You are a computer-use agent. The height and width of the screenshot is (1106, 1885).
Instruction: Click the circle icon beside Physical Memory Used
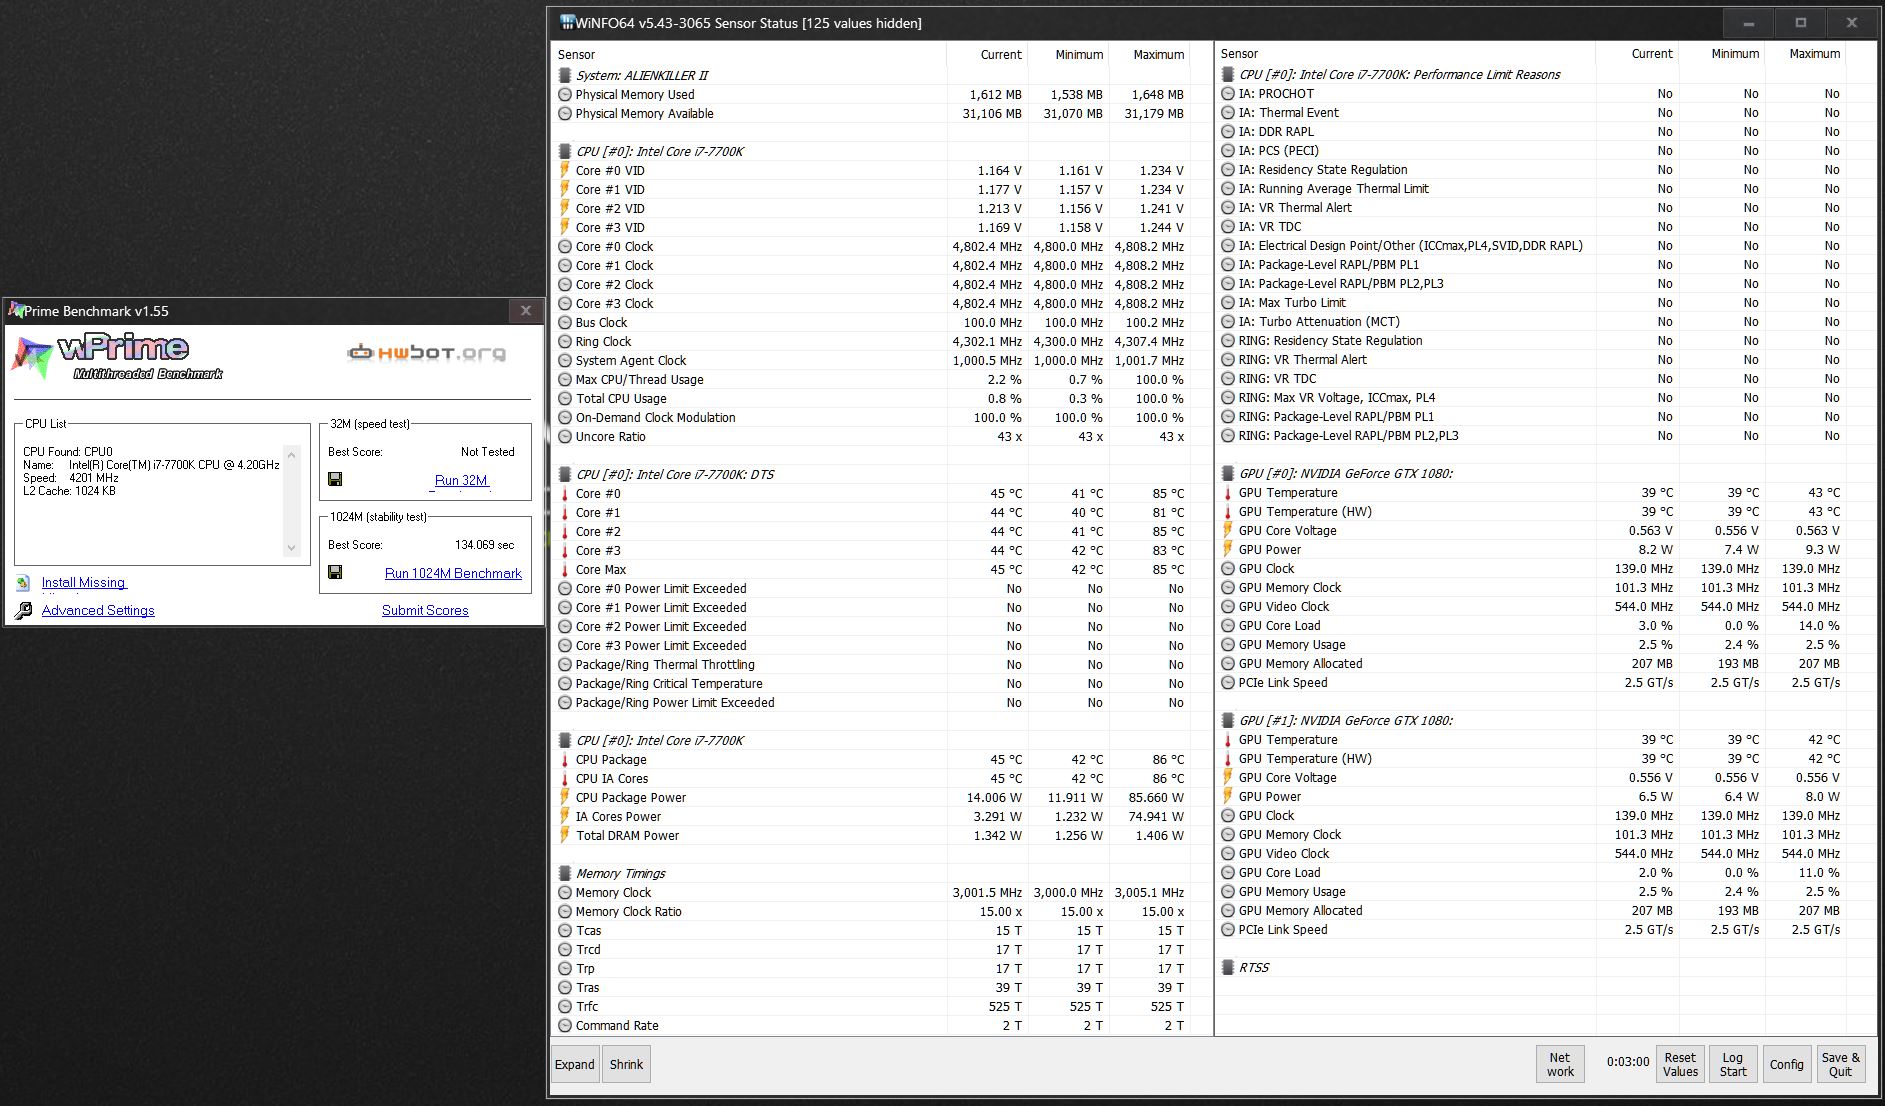point(565,95)
